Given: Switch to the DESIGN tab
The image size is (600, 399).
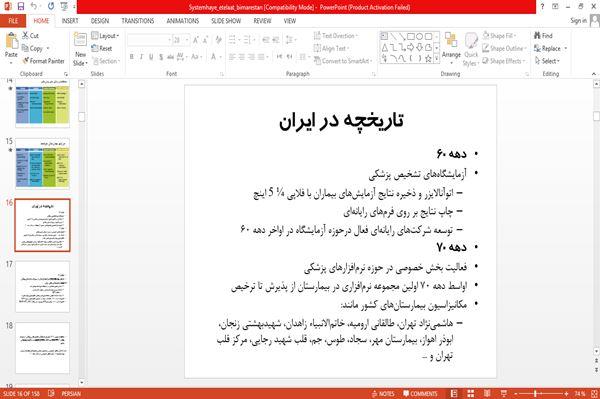Looking at the screenshot, I should [x=100, y=21].
